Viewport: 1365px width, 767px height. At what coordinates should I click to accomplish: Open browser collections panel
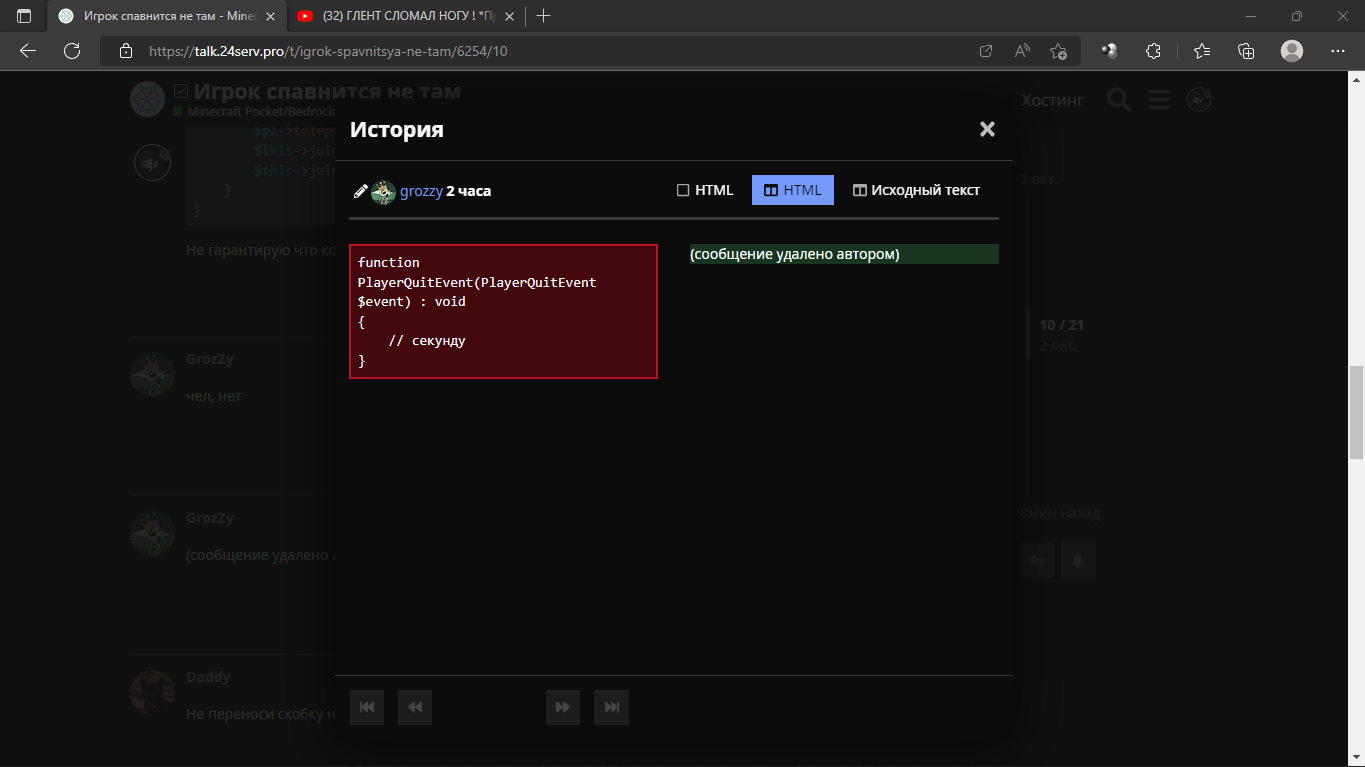point(1246,51)
